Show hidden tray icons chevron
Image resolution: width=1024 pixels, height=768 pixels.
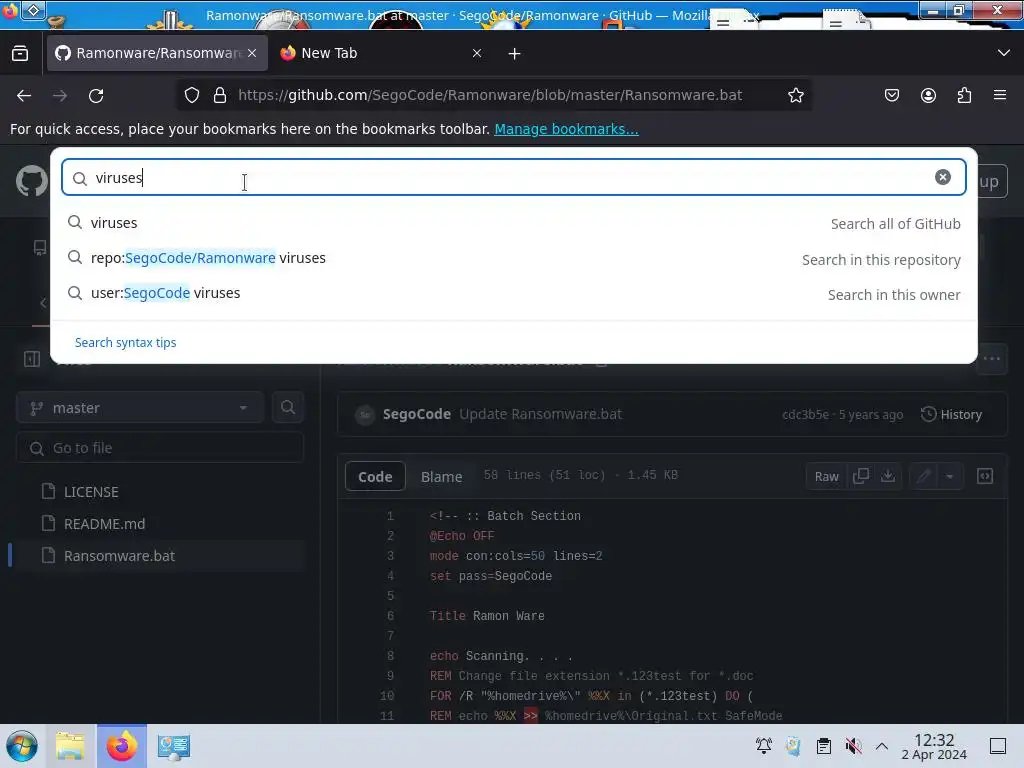[x=882, y=746]
